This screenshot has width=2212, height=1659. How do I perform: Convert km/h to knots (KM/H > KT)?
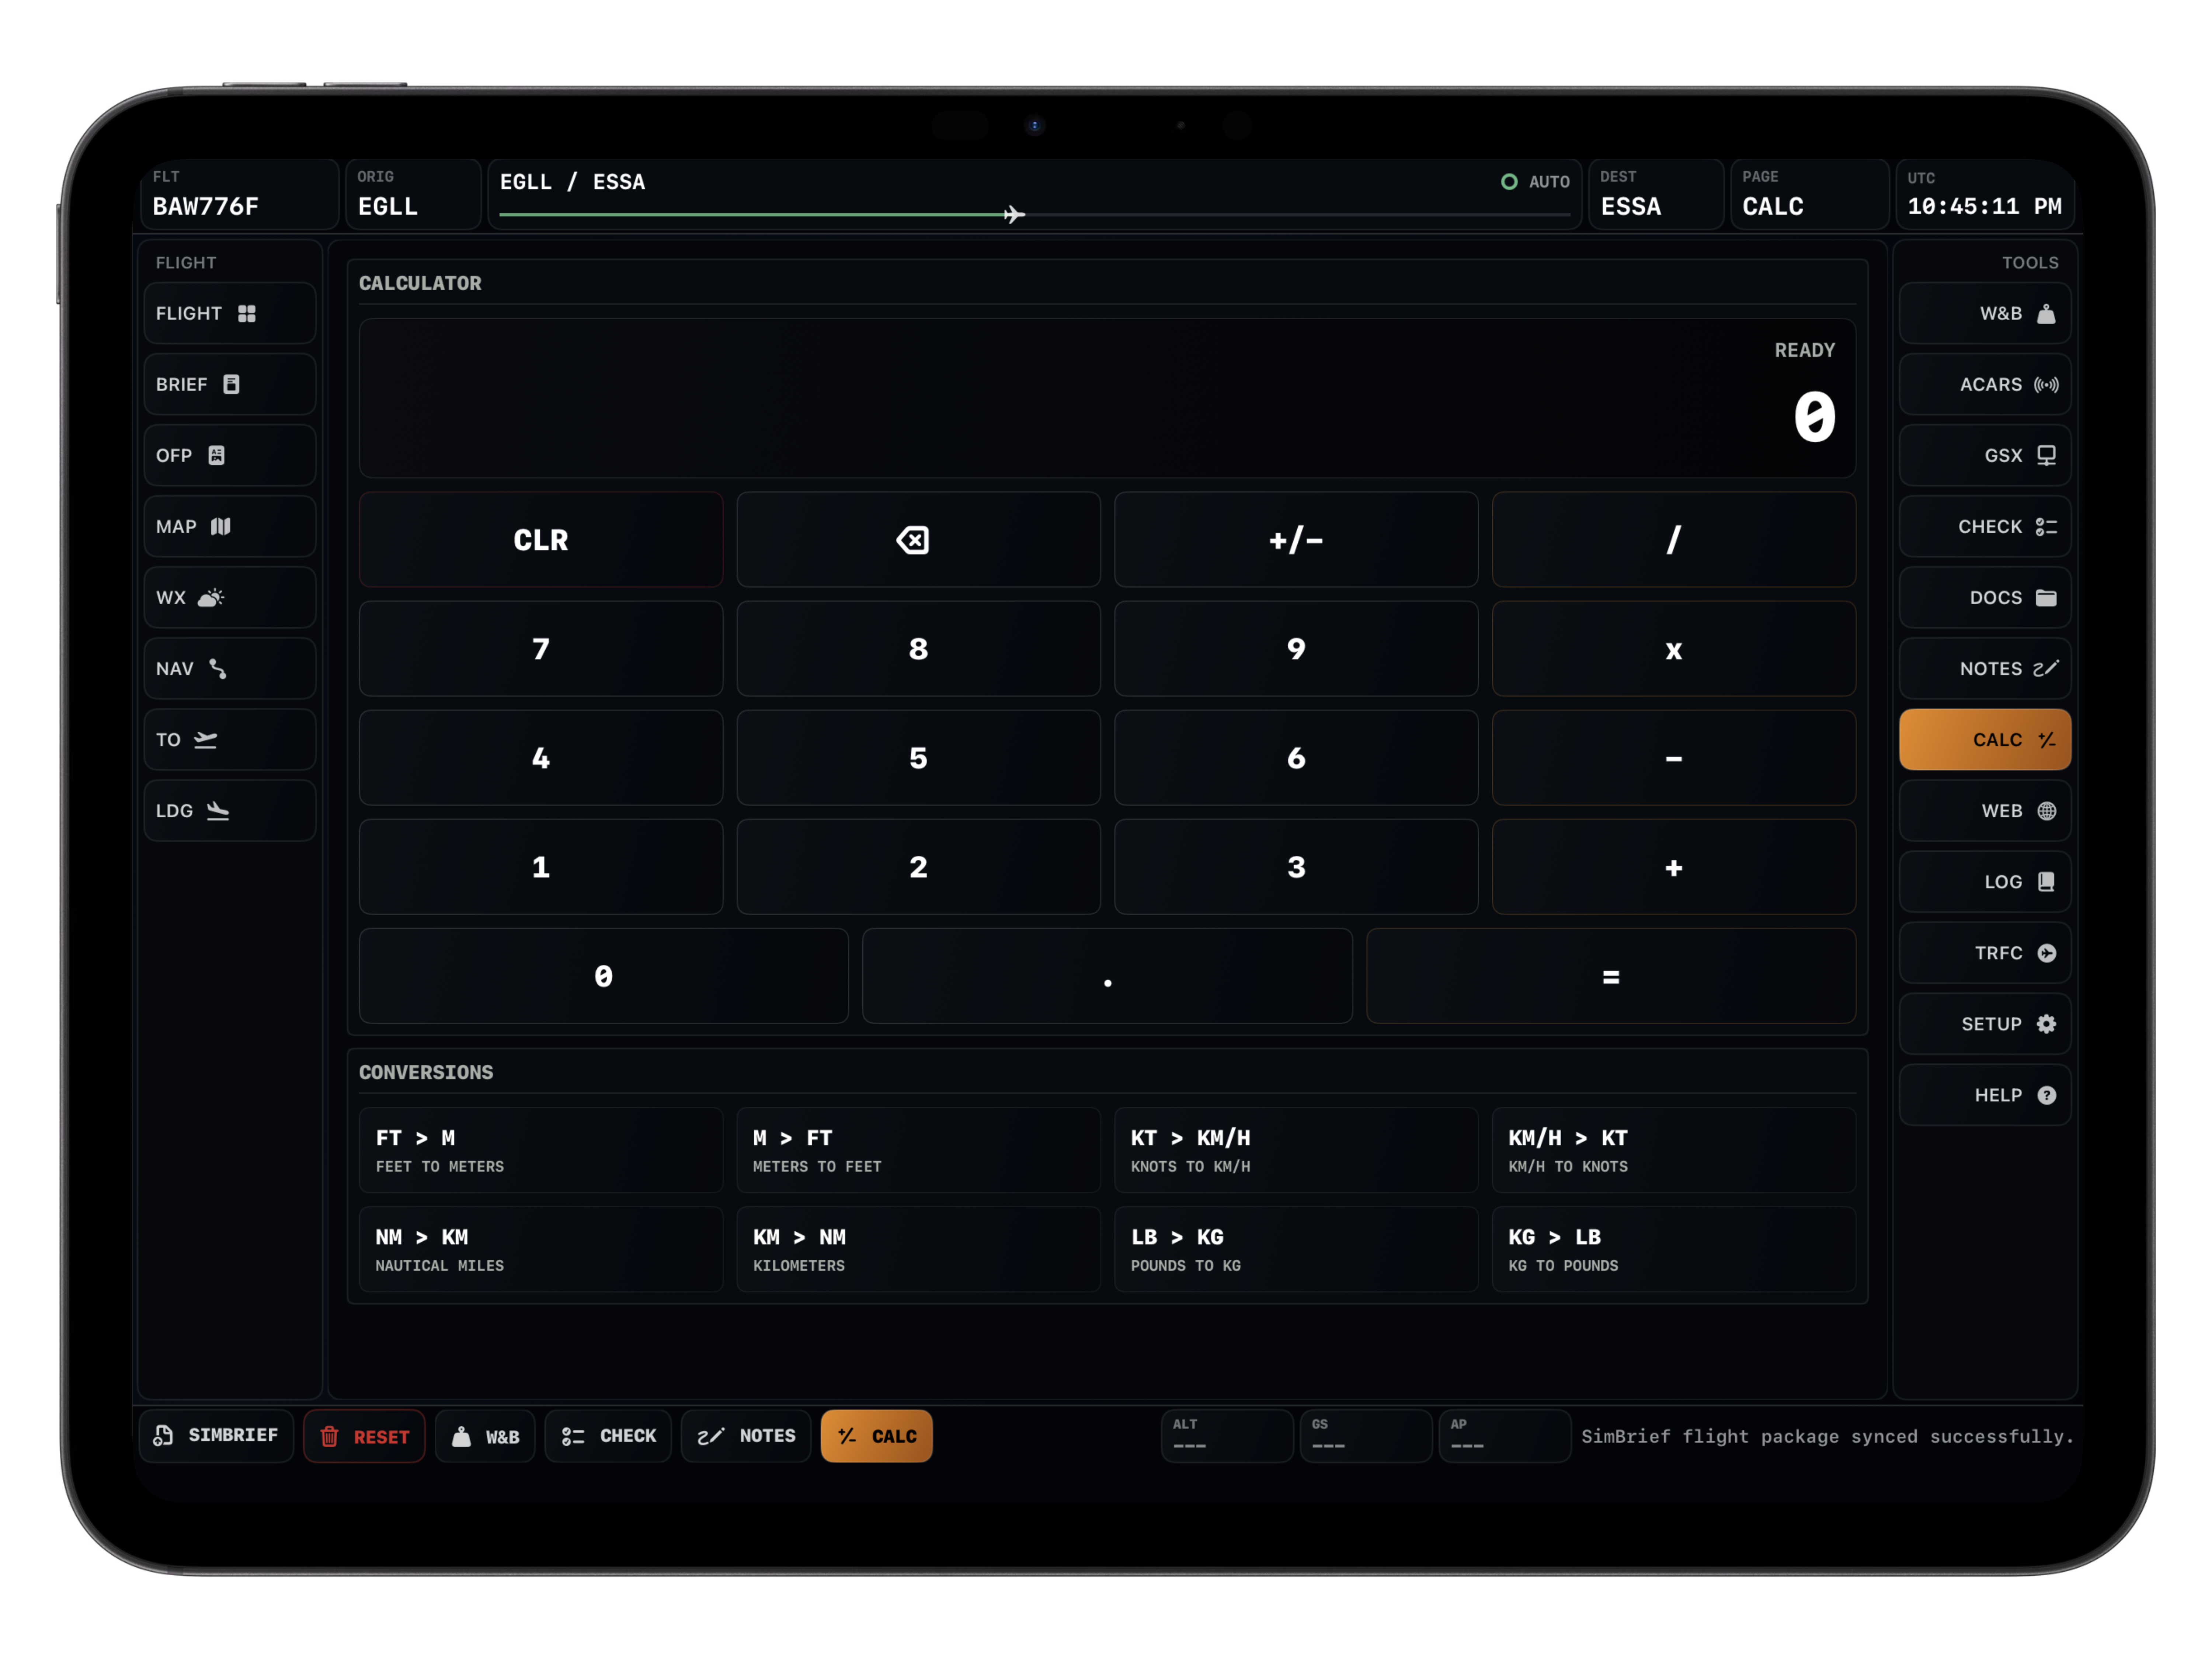1674,1150
